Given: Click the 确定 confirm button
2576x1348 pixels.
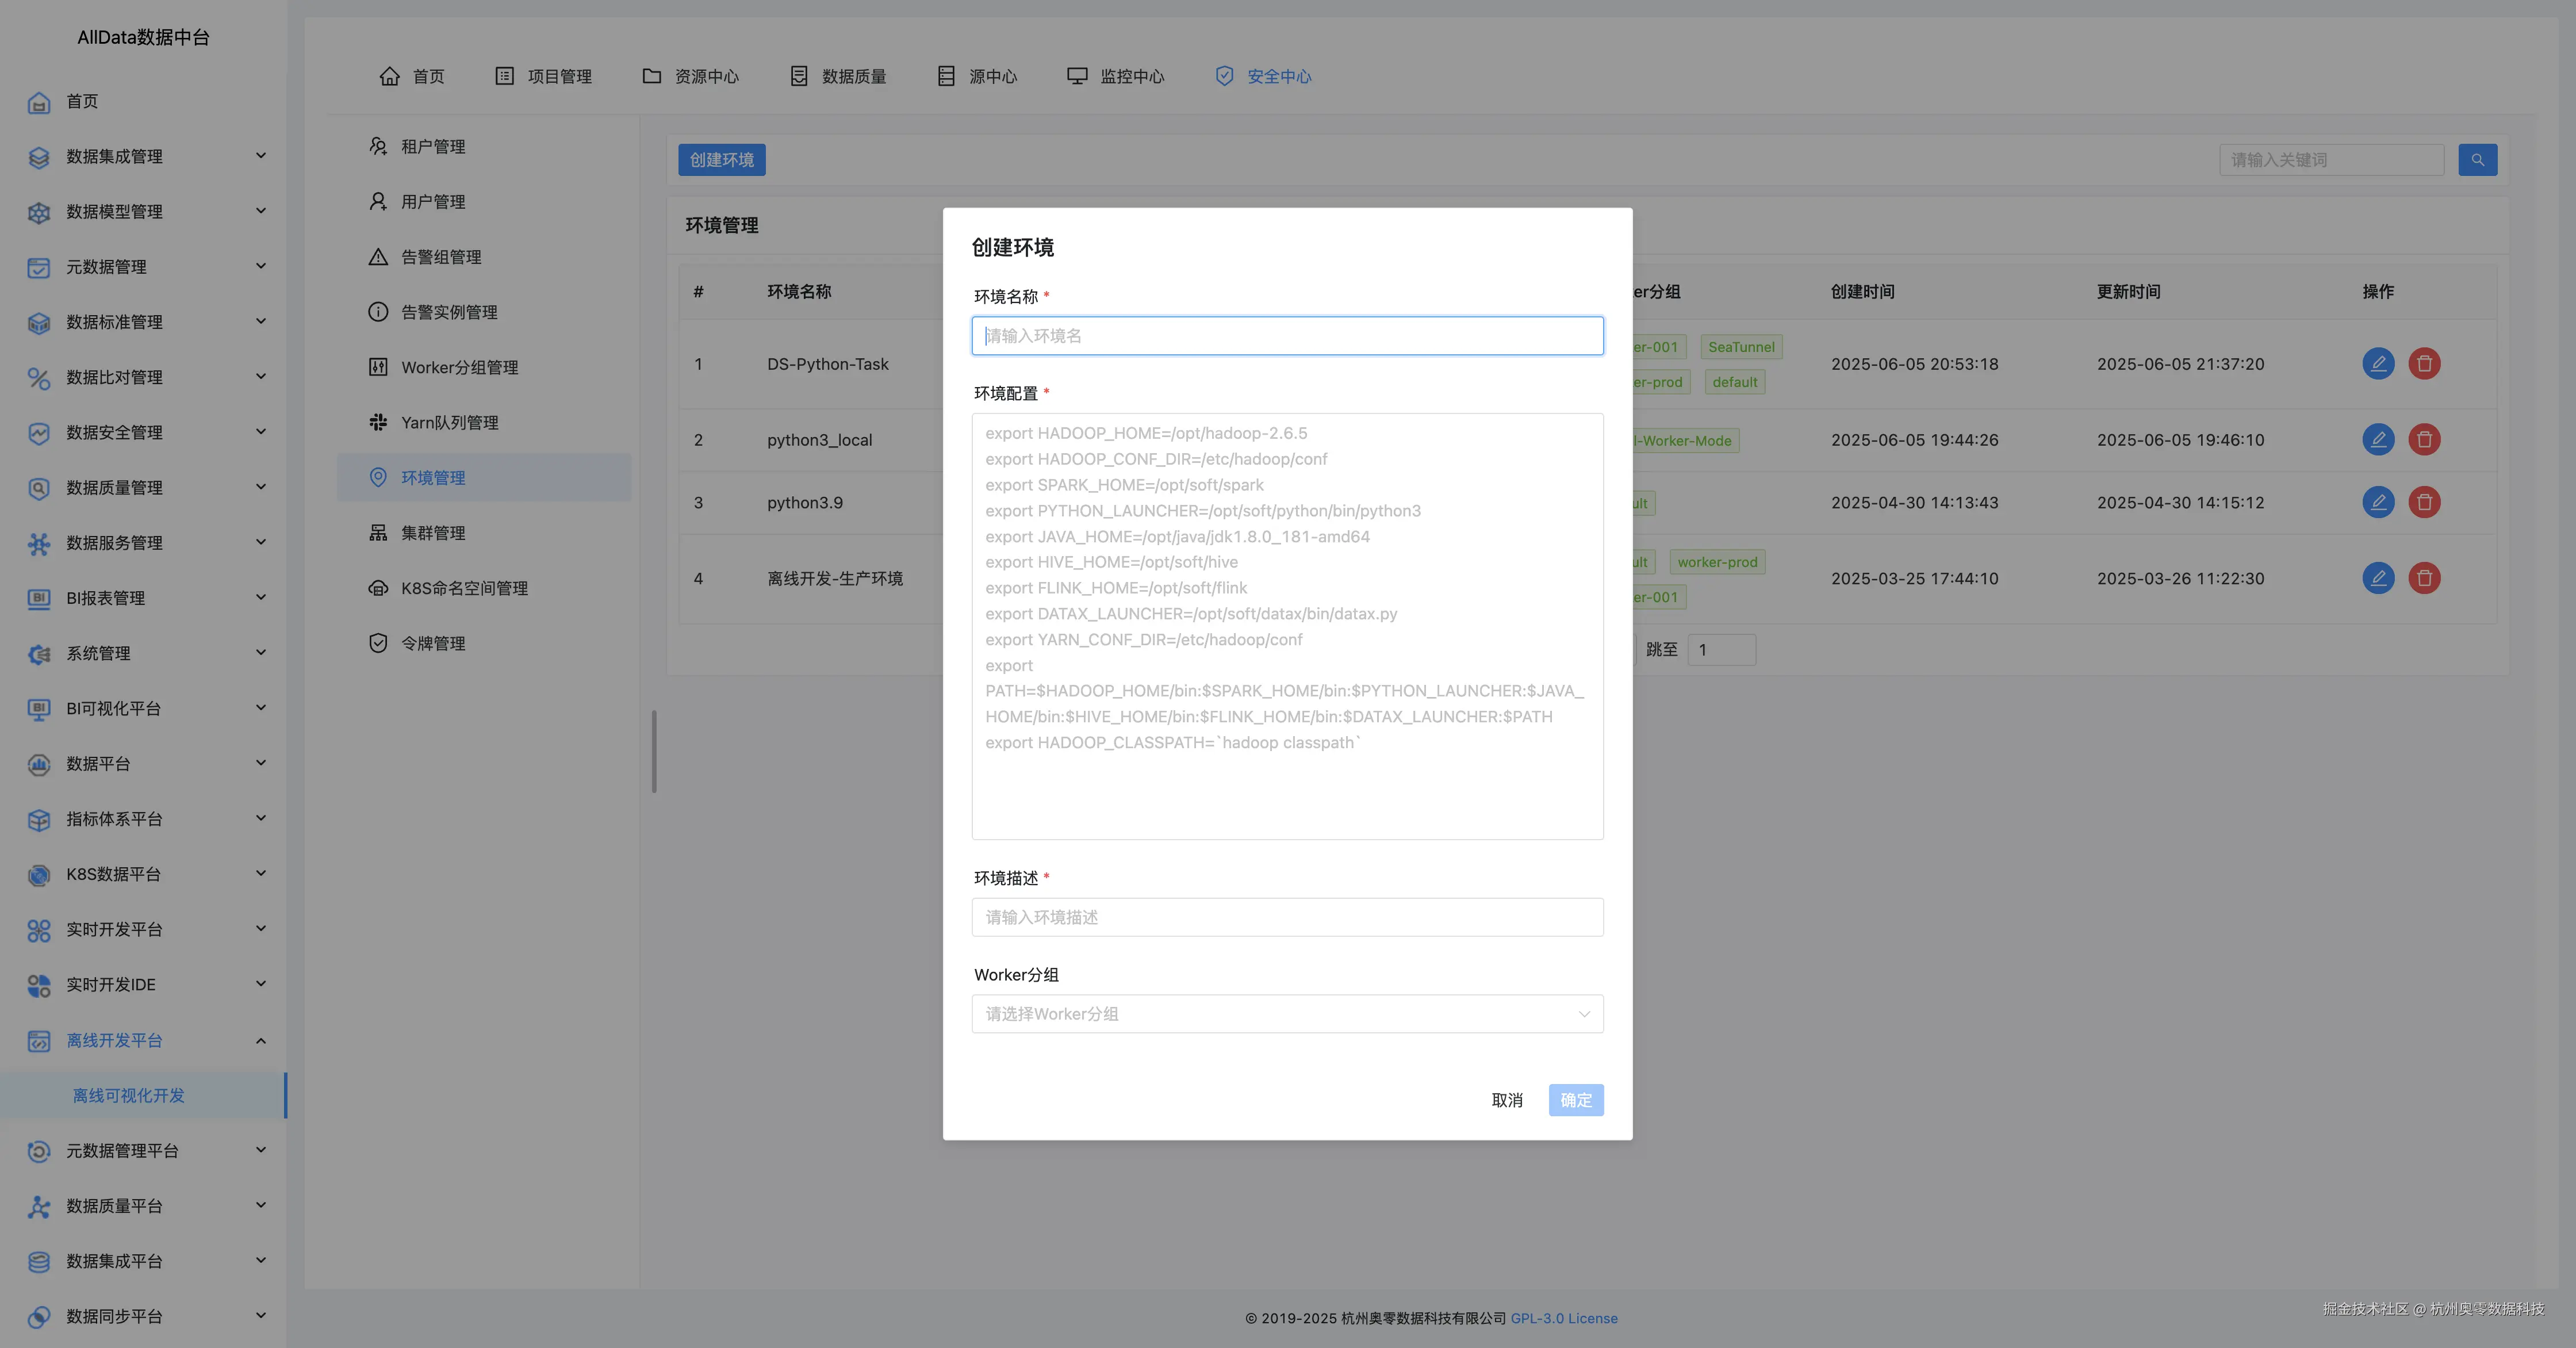Looking at the screenshot, I should [1576, 1100].
